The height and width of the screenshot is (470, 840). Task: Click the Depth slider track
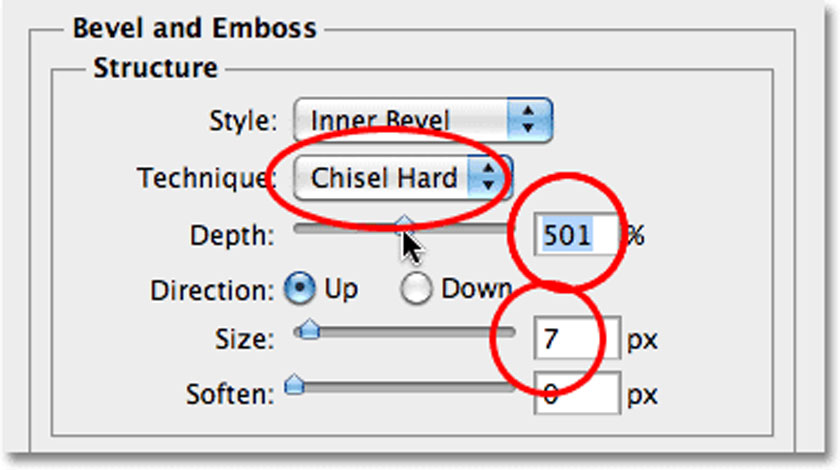pos(404,229)
